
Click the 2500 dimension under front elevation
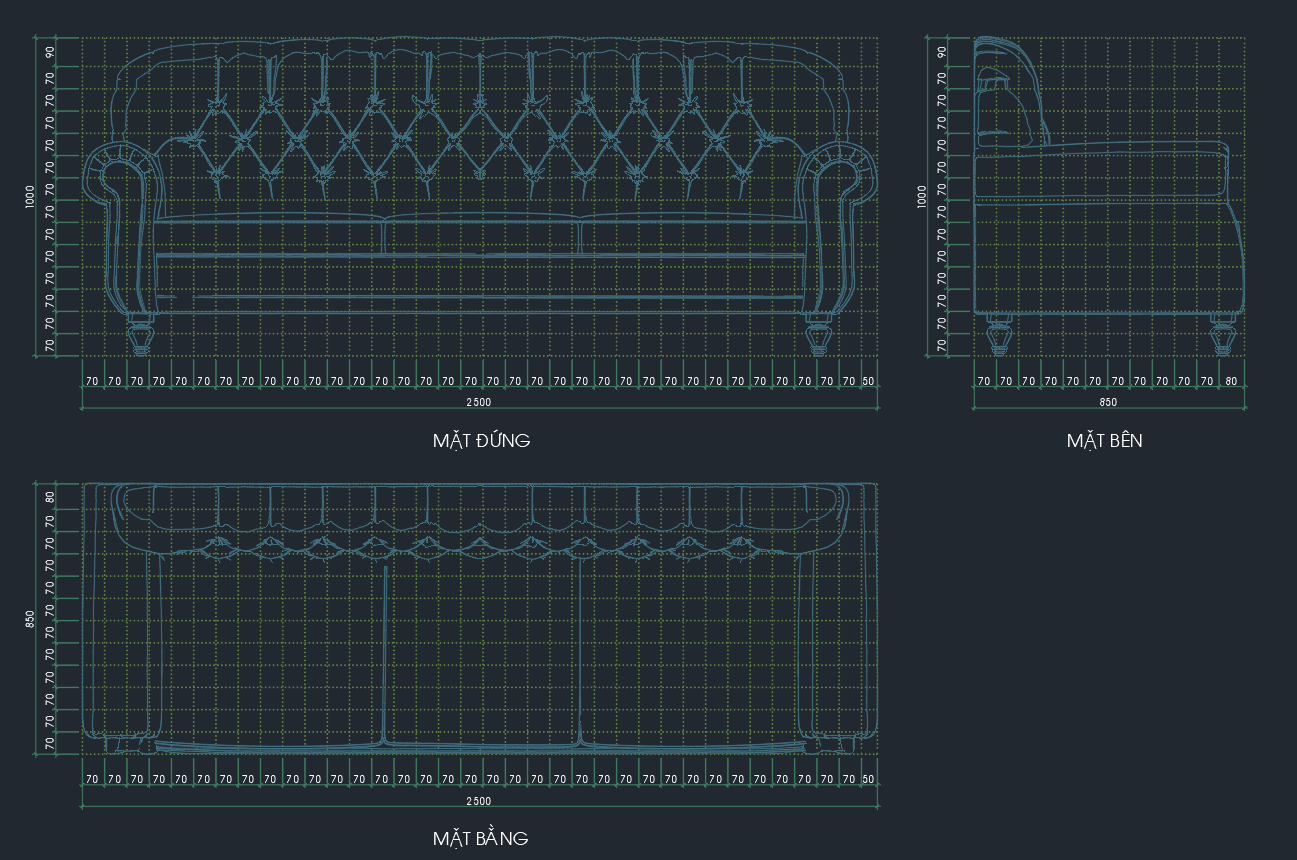(479, 402)
